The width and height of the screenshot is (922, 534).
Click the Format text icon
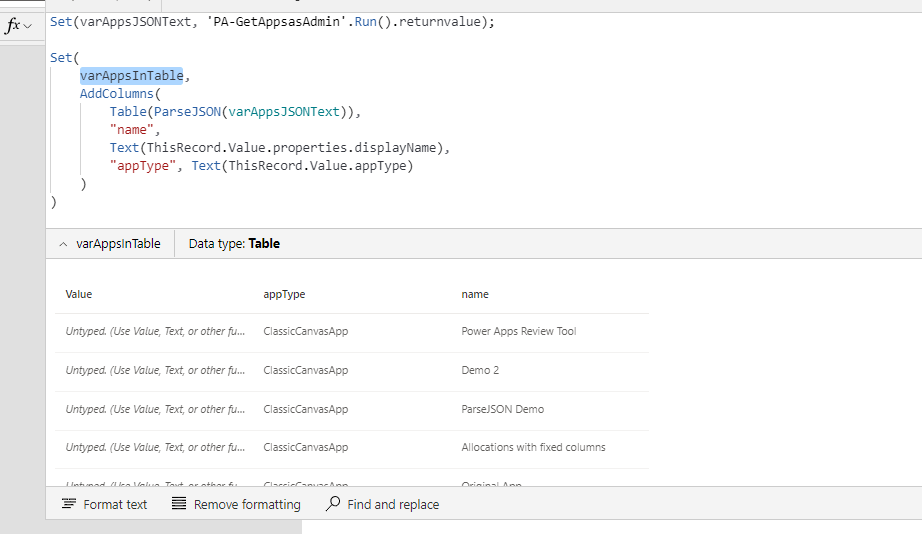(x=69, y=504)
